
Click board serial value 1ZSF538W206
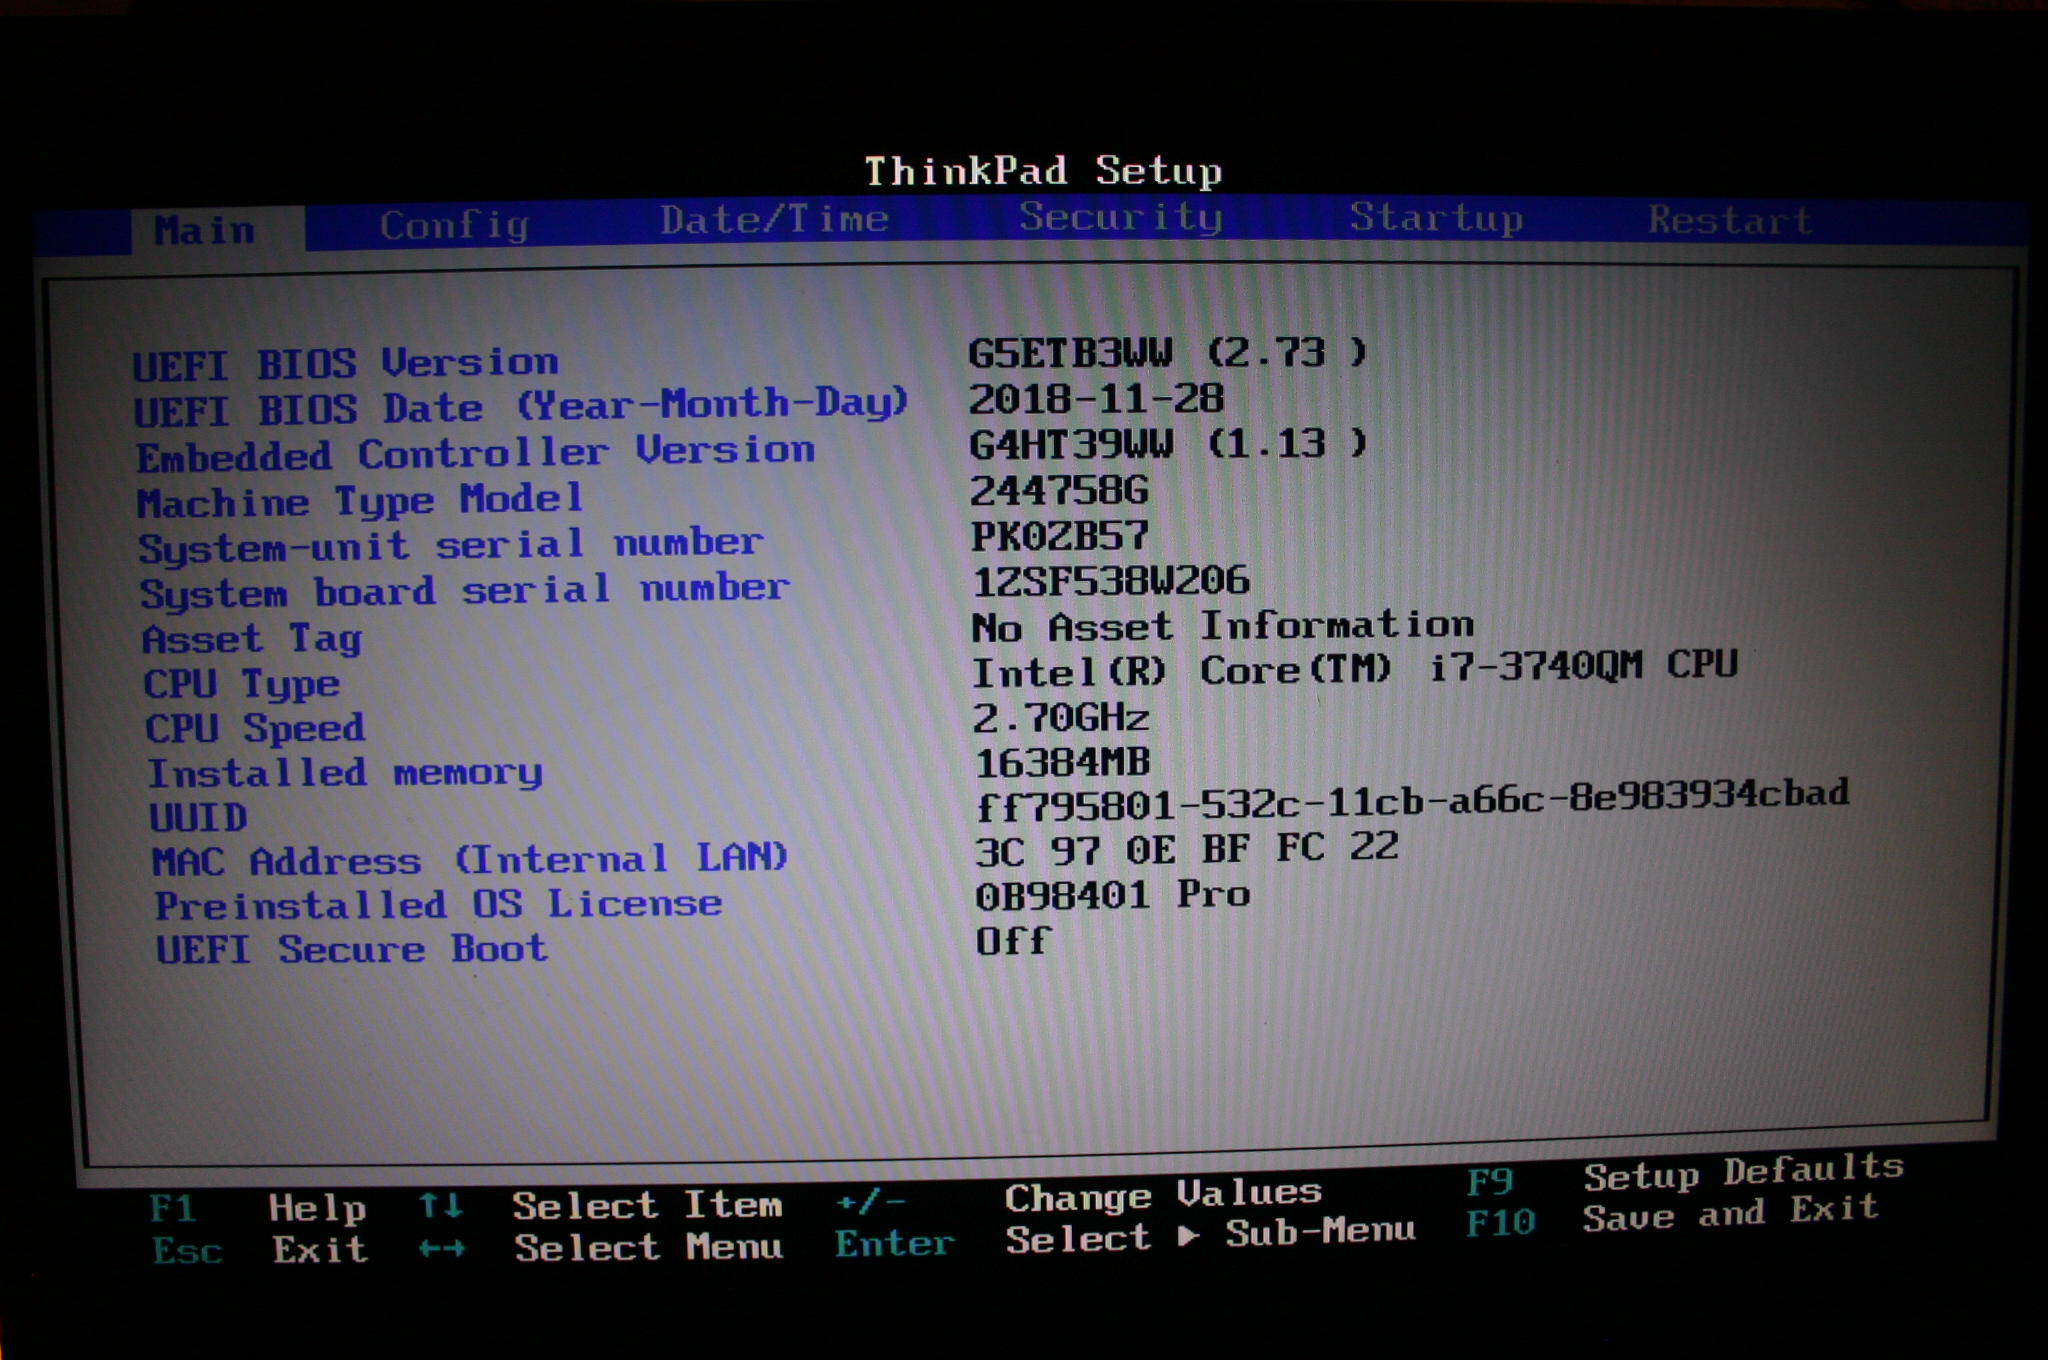[x=1110, y=581]
